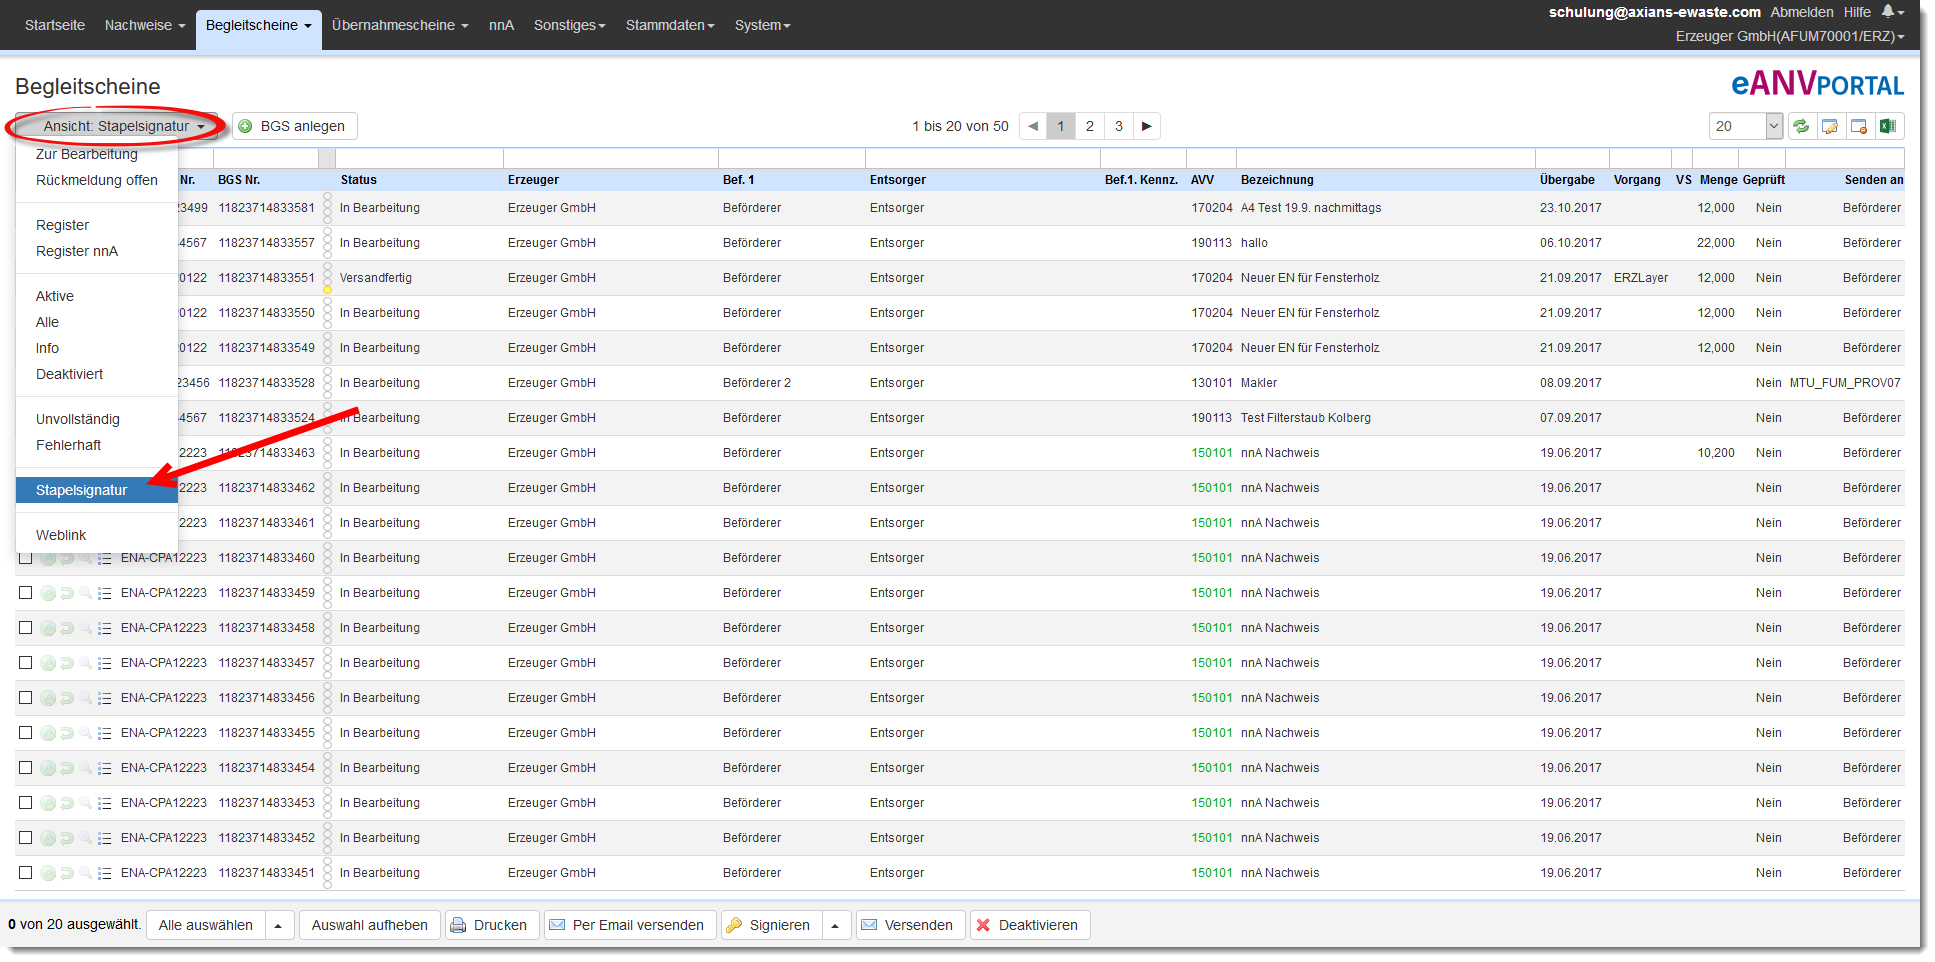Image resolution: width=1935 pixels, height=962 pixels.
Task: Click the list icon in row 11823714833458
Action: coord(104,628)
